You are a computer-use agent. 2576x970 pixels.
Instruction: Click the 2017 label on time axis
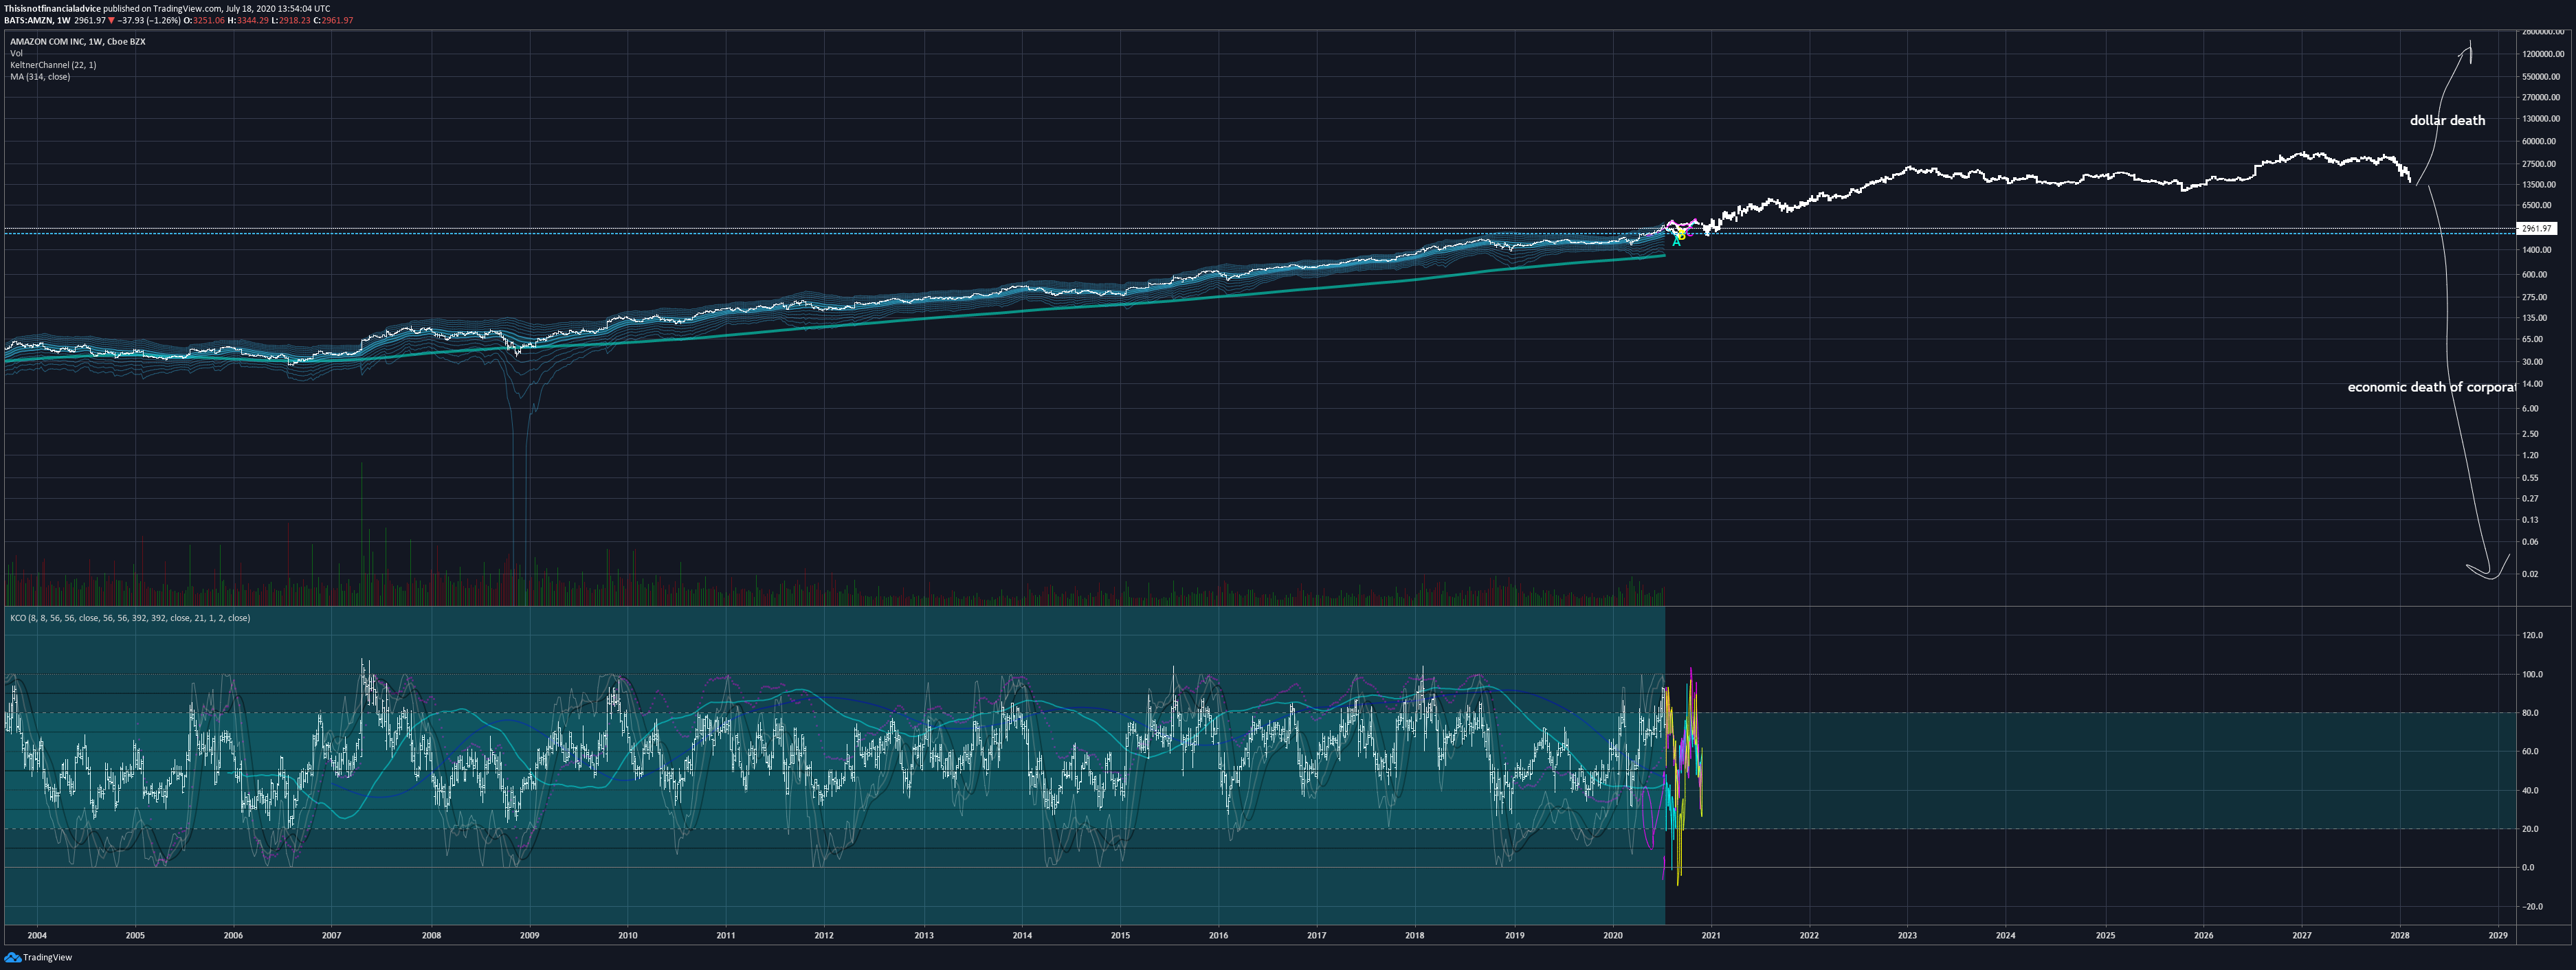coord(1316,936)
